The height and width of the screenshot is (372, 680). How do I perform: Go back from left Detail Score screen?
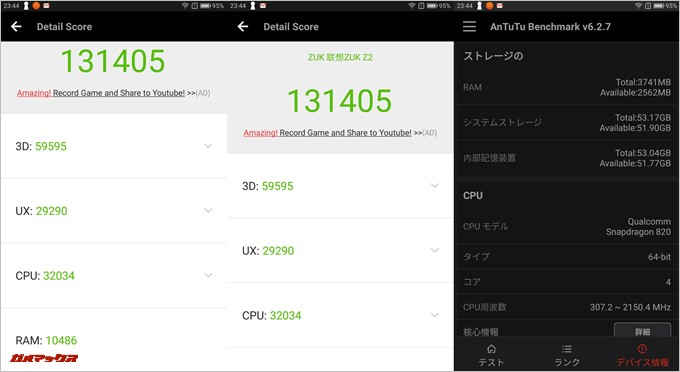pyautogui.click(x=16, y=26)
